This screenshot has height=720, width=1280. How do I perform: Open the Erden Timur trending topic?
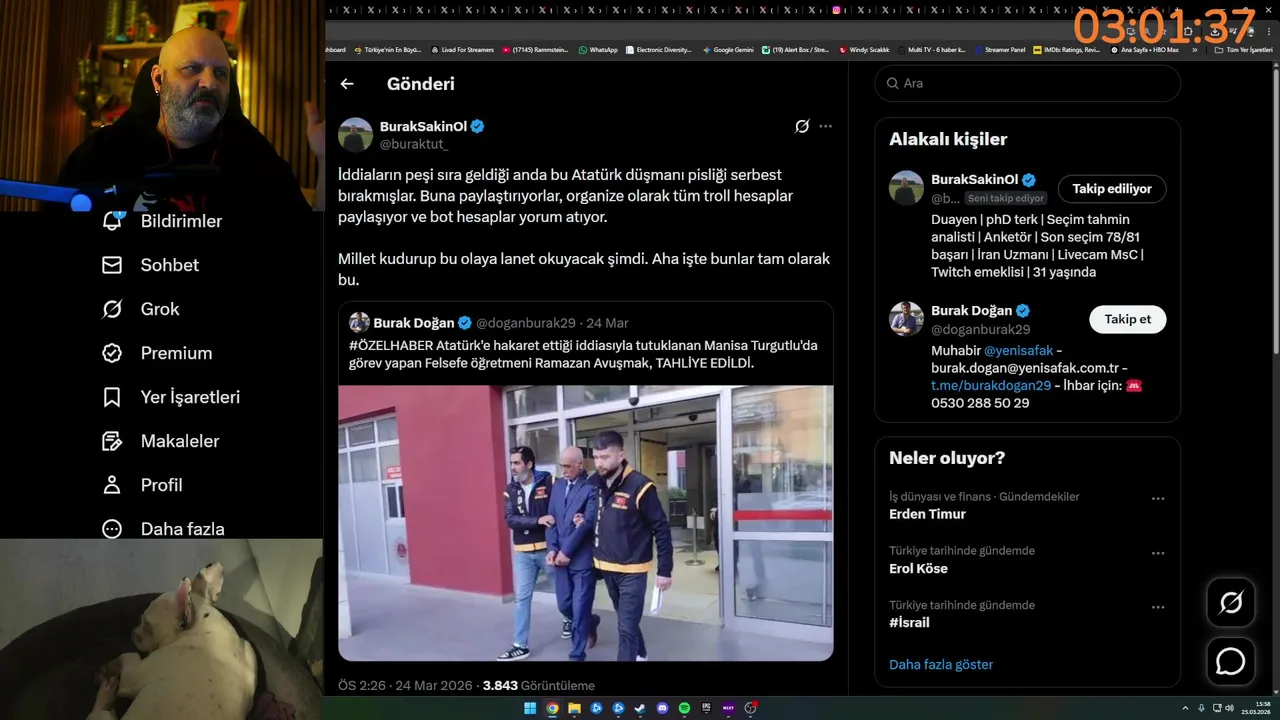[x=927, y=514]
